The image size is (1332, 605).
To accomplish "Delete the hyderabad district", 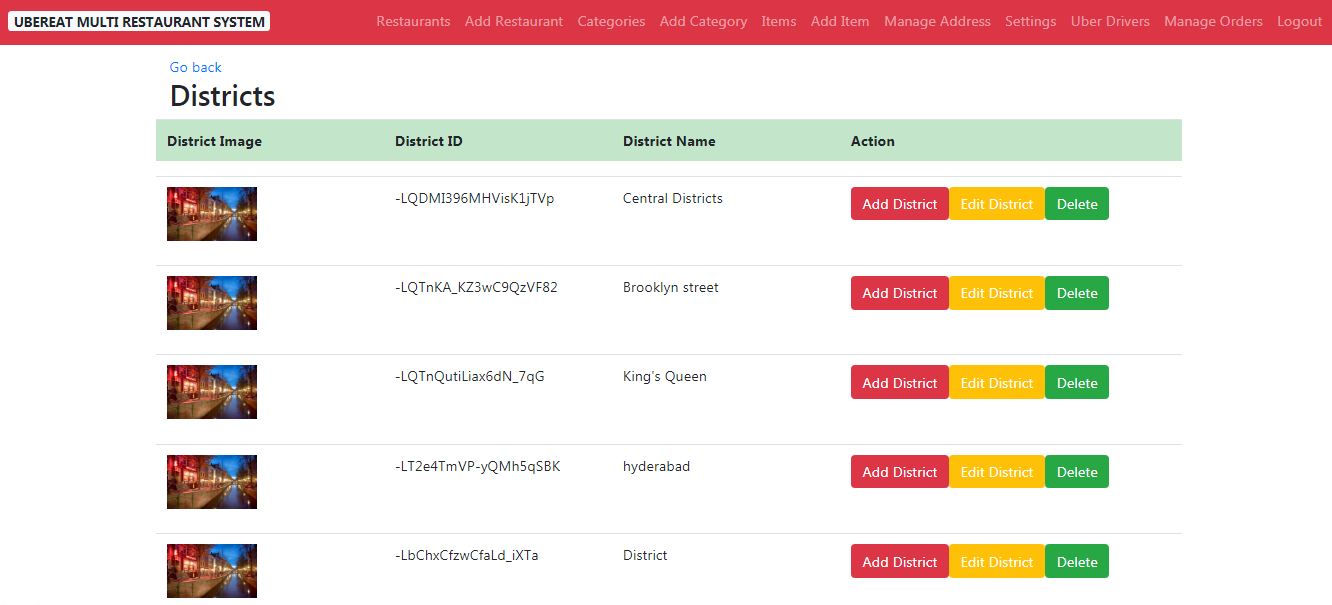I will pos(1077,472).
